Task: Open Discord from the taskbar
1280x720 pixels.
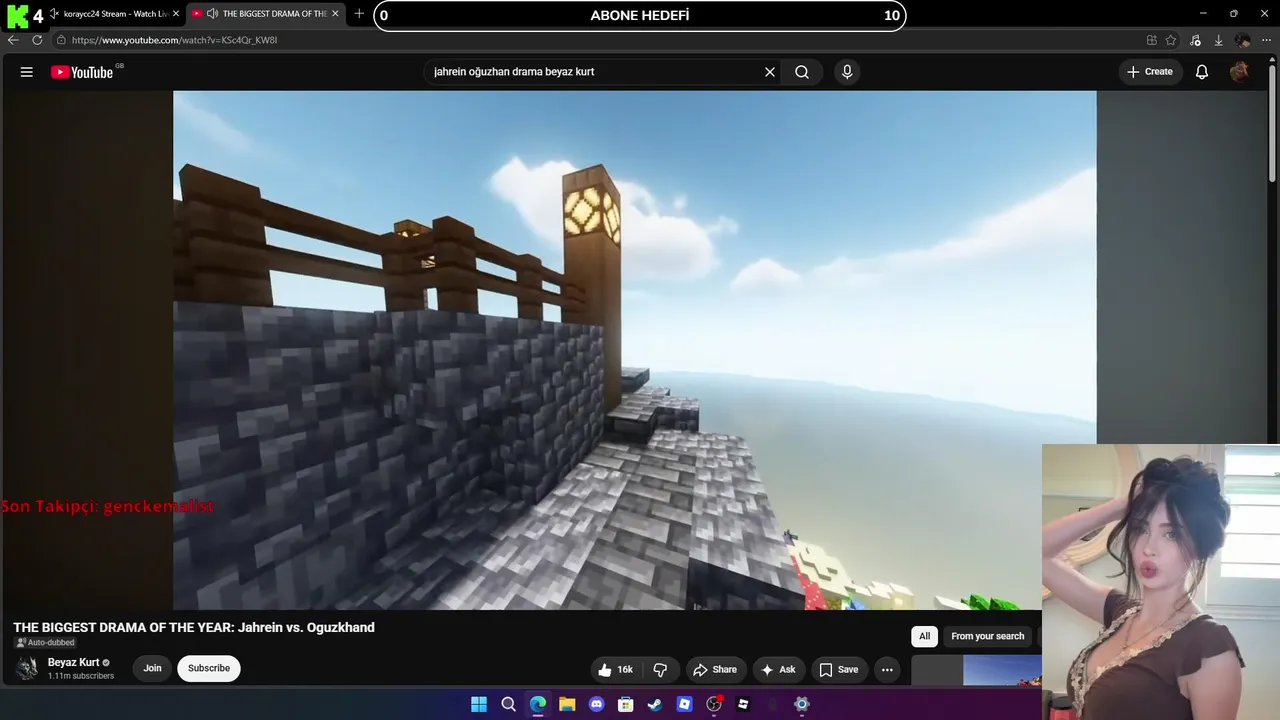Action: (x=597, y=704)
